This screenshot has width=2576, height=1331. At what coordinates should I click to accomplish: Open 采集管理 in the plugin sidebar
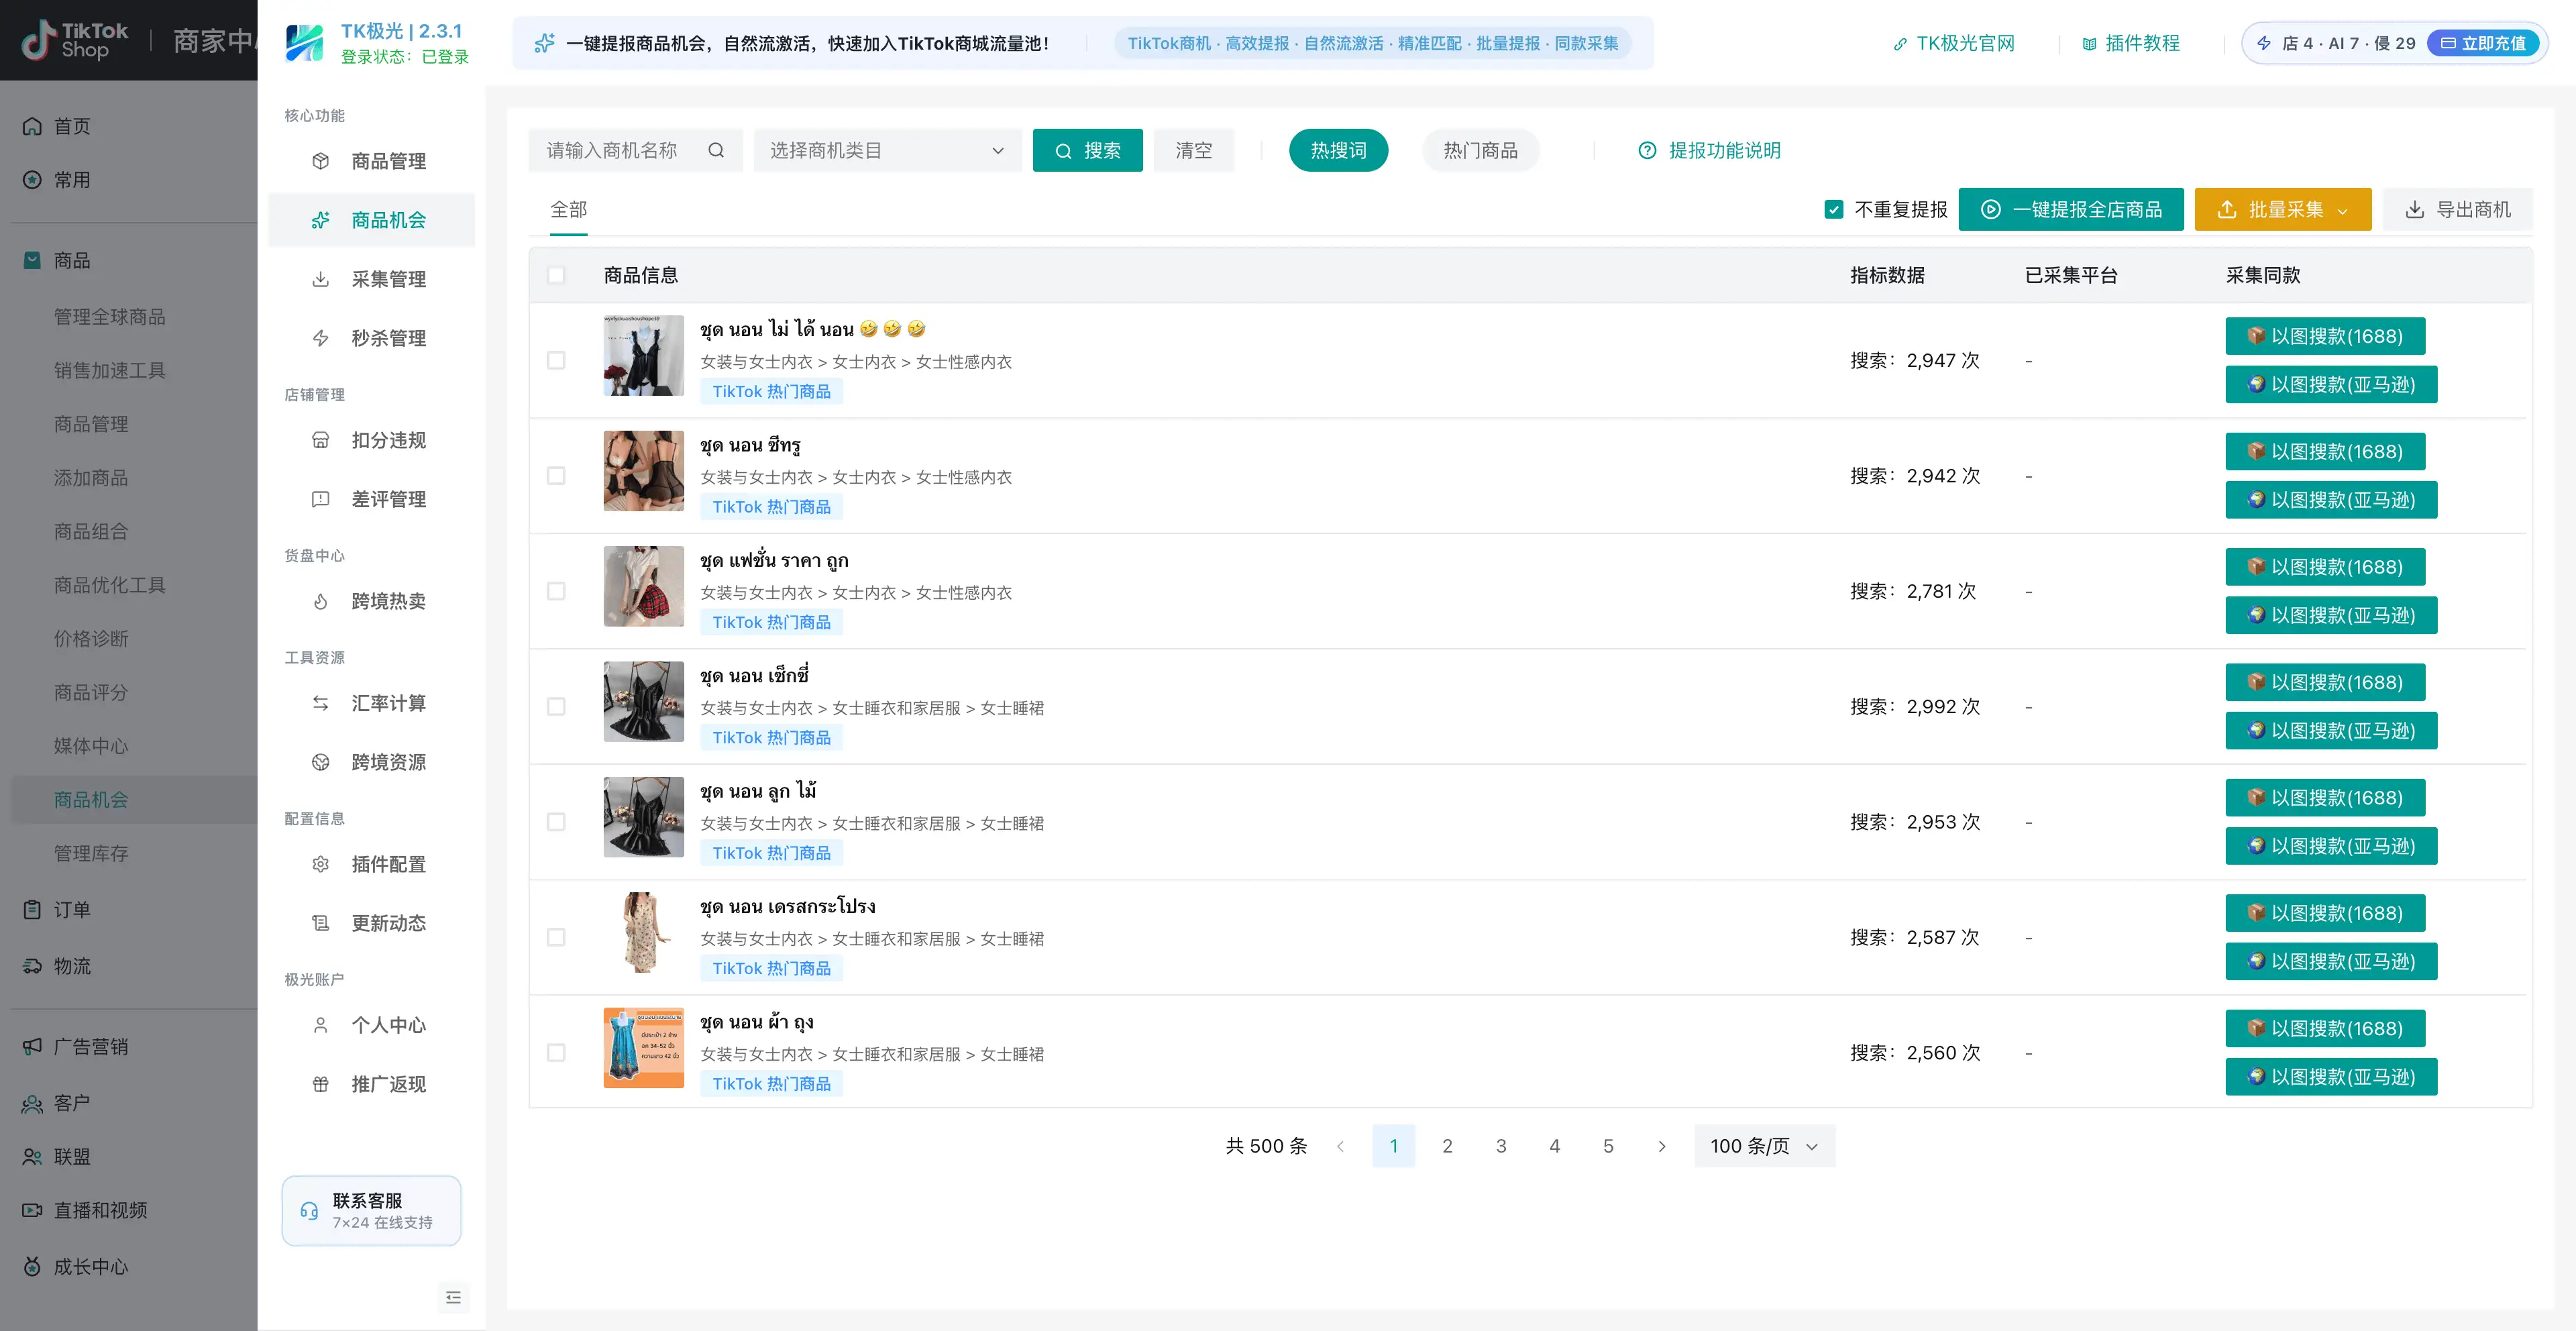[371, 279]
